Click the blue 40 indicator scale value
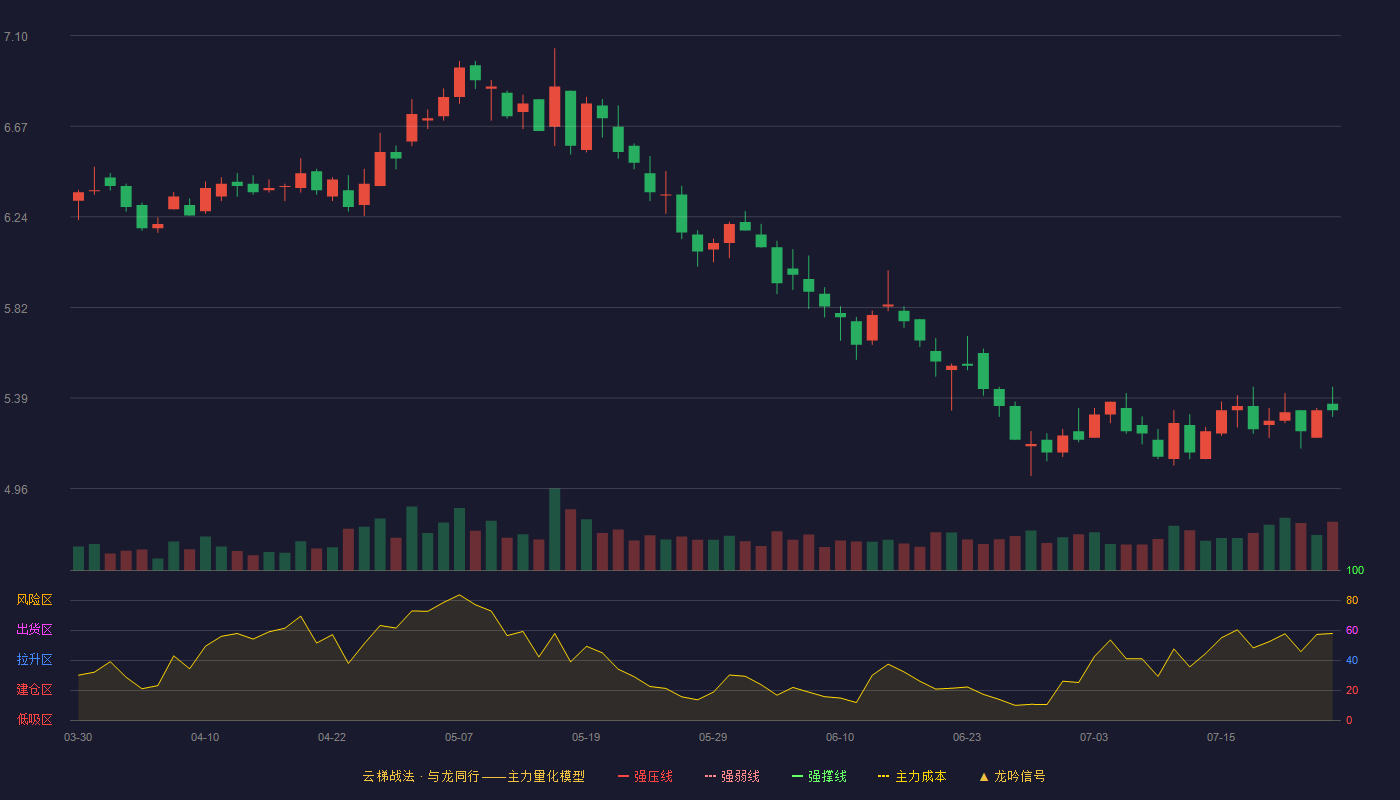 (x=1352, y=660)
